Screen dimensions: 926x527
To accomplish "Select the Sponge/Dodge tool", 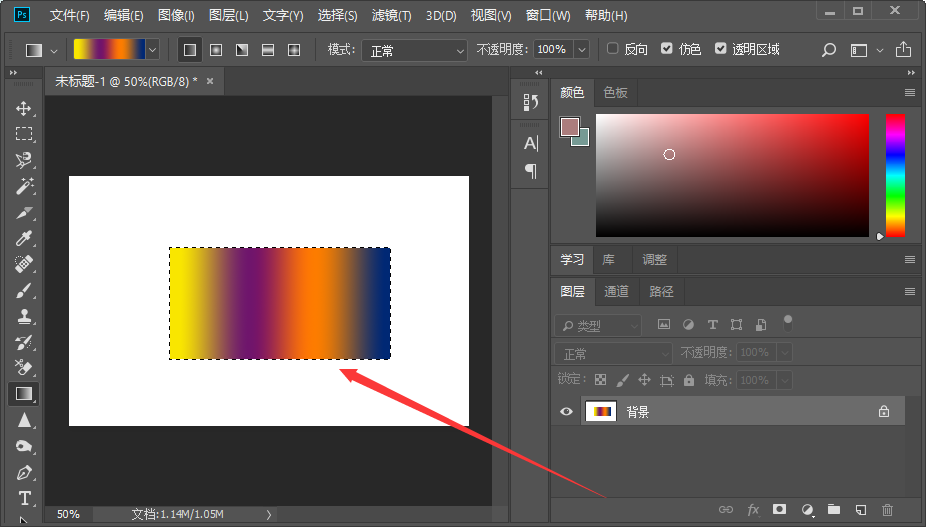I will (x=24, y=446).
